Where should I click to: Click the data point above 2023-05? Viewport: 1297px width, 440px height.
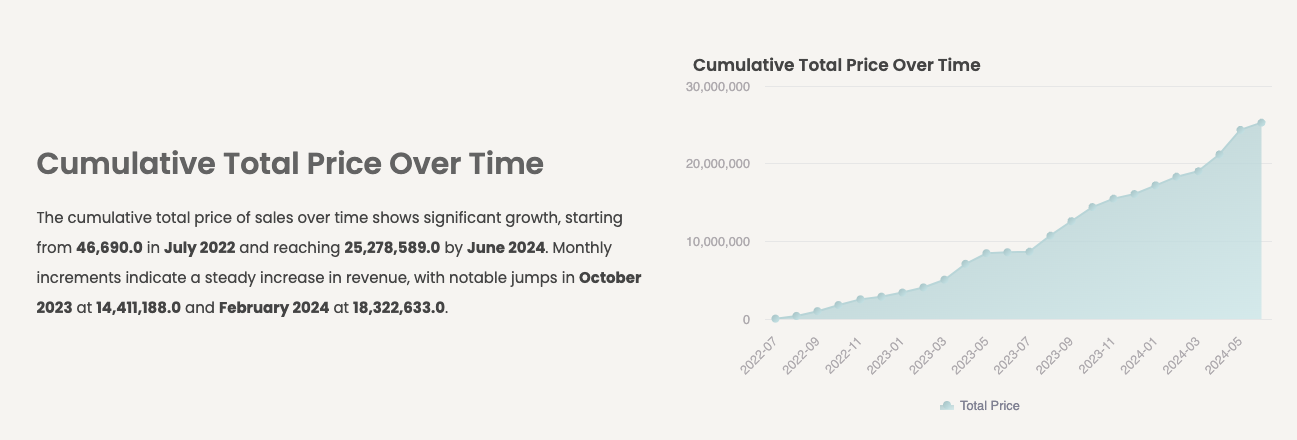(x=986, y=253)
